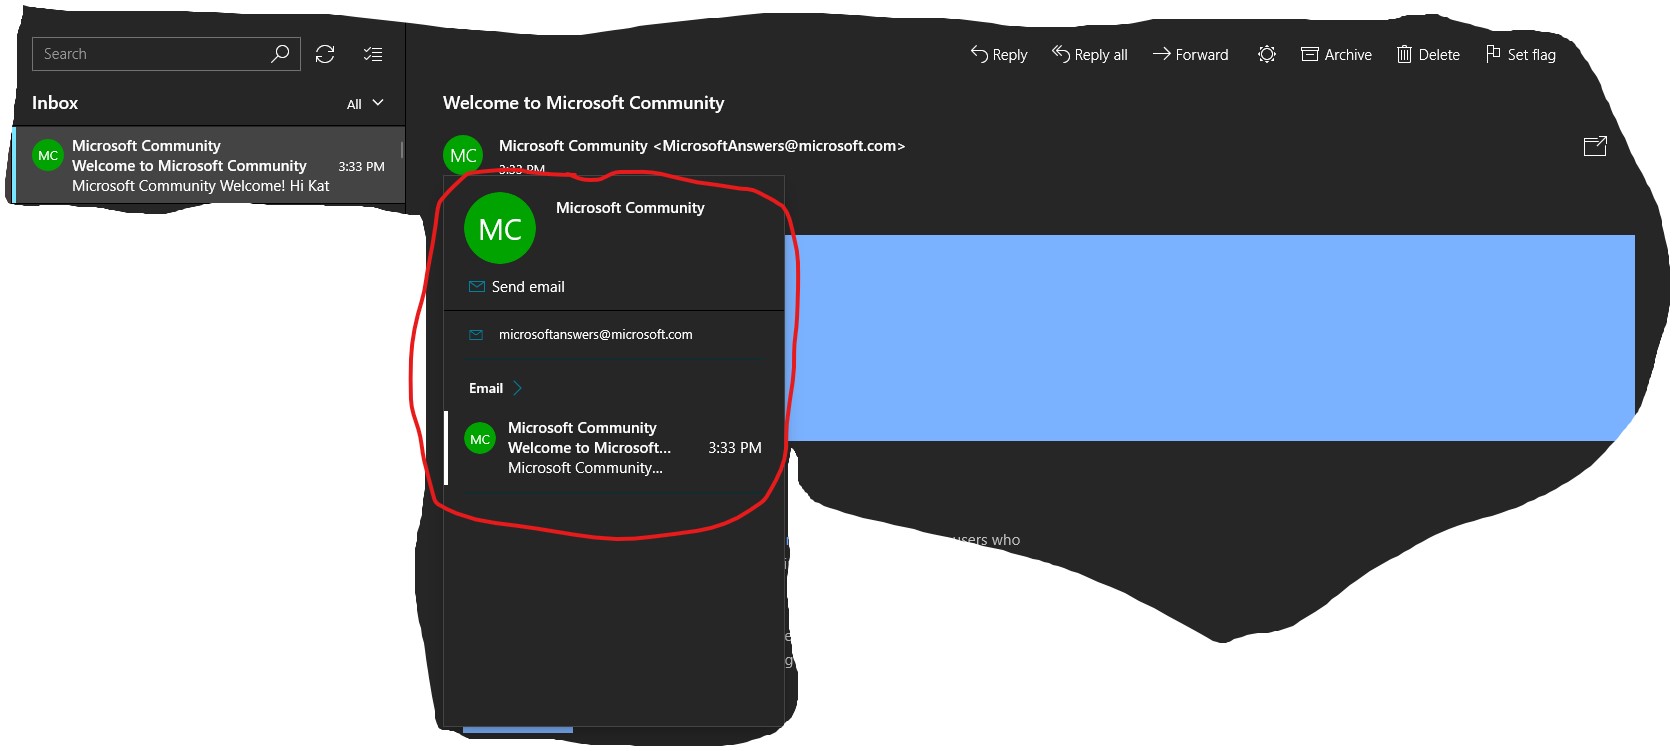Click the Welcome to Microsoft Community subject title

[584, 103]
